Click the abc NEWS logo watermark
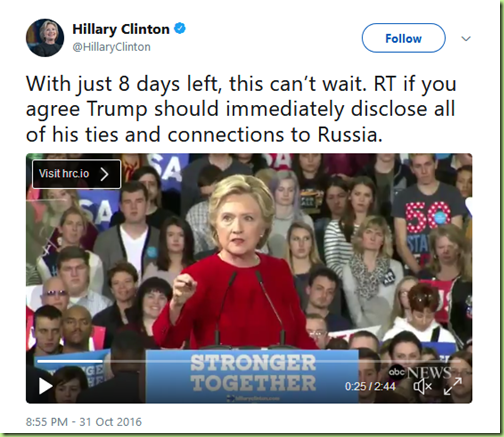504x437 pixels. [419, 372]
